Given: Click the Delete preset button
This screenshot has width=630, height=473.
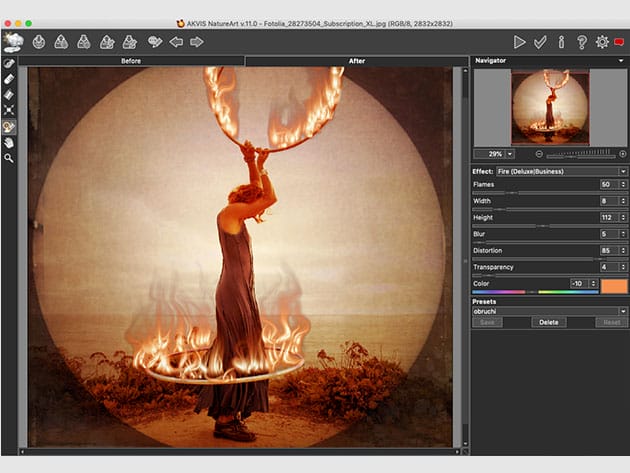Looking at the screenshot, I should point(549,323).
